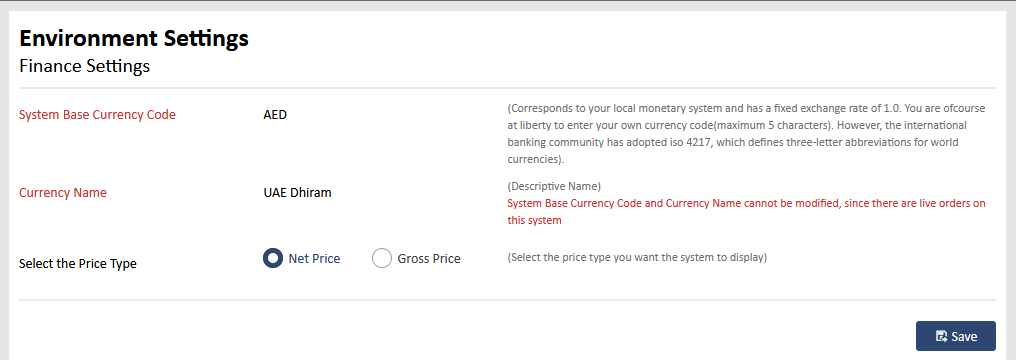Image resolution: width=1016 pixels, height=360 pixels.
Task: Click the floppy disk icon in Save
Action: pyautogui.click(x=941, y=336)
